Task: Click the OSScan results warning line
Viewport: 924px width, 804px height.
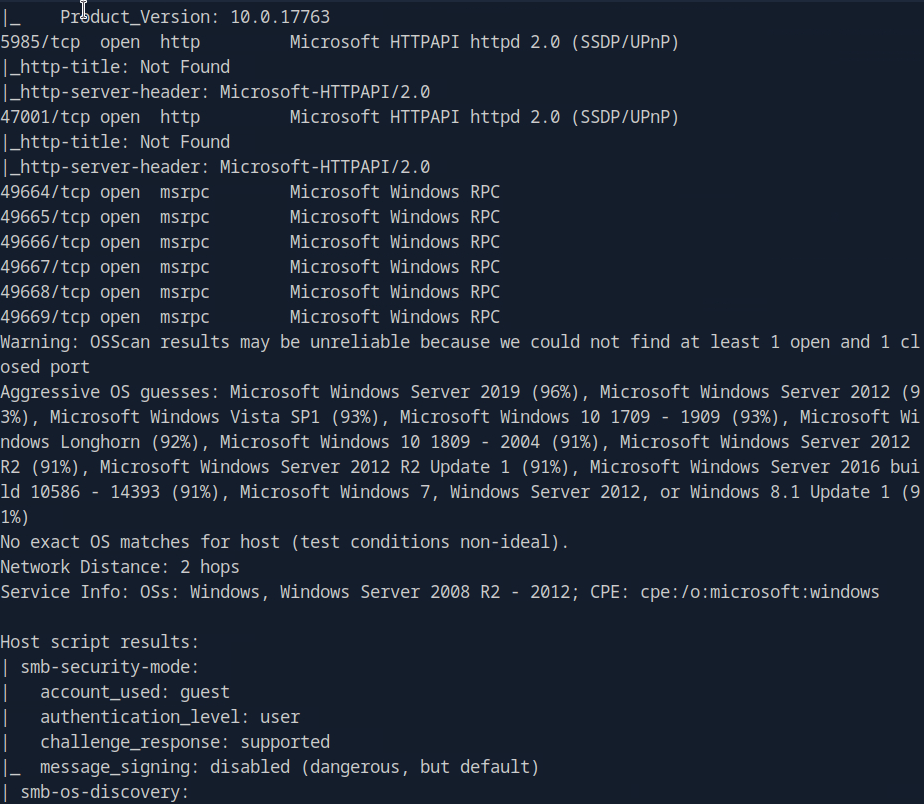Action: point(460,342)
